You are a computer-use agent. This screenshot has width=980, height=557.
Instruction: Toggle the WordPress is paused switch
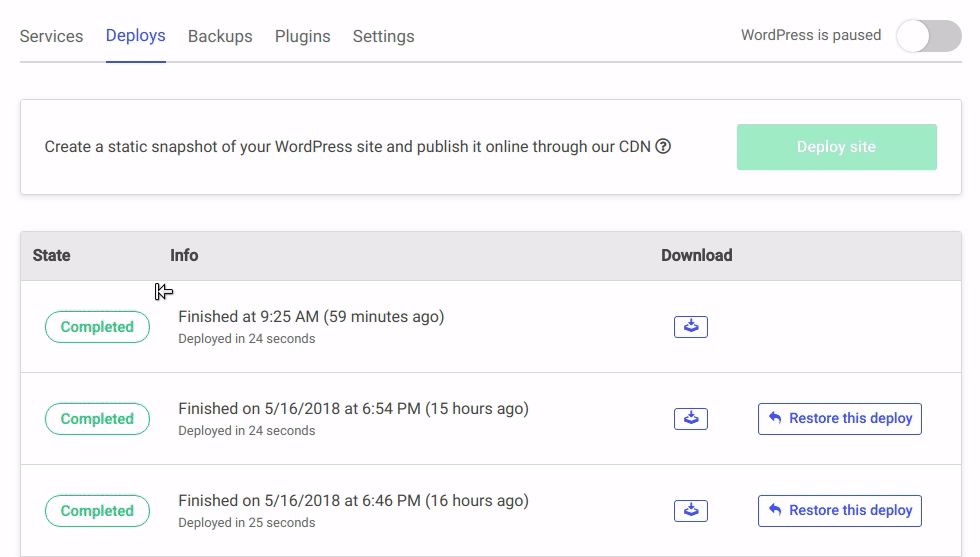pyautogui.click(x=928, y=36)
